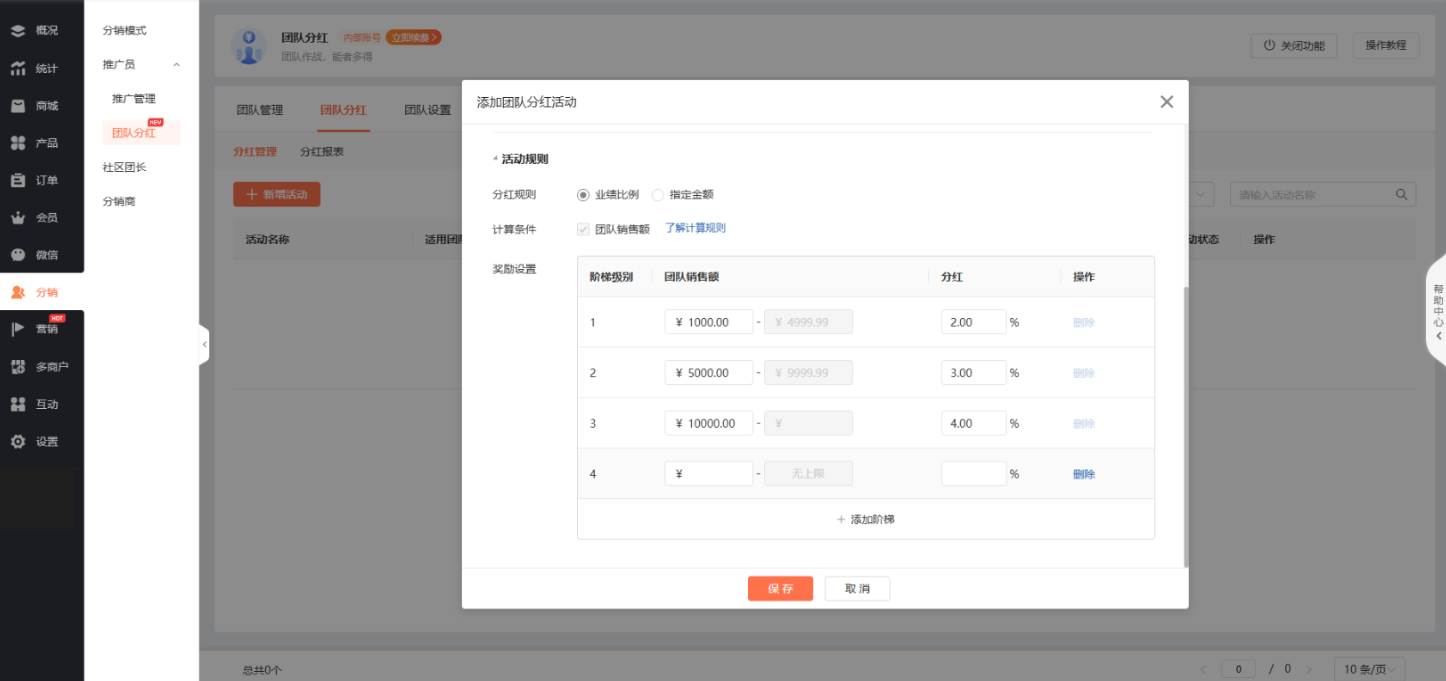Image resolution: width=1446 pixels, height=681 pixels.
Task: Click the search magnifier icon
Action: coord(1402,194)
